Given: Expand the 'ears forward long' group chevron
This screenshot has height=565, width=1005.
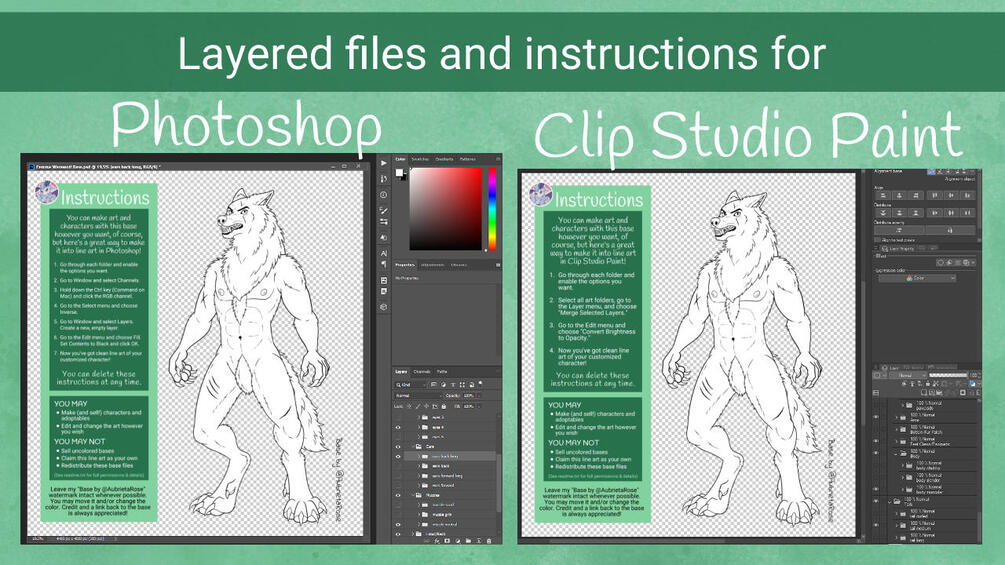Looking at the screenshot, I should [x=419, y=476].
